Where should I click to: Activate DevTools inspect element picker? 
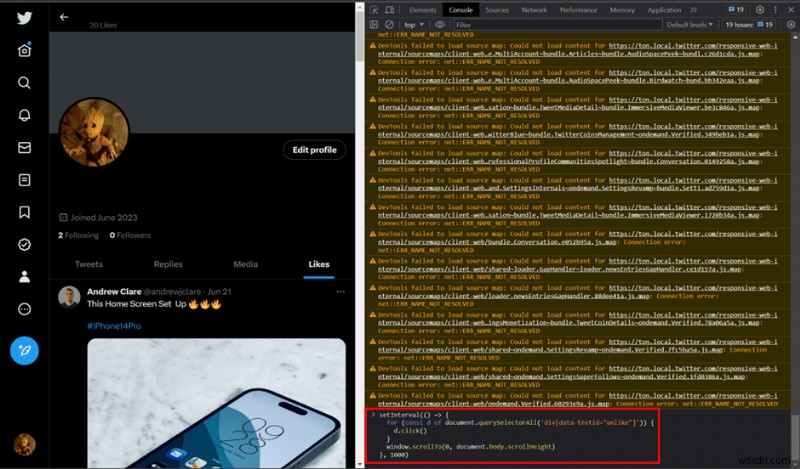tap(373, 10)
